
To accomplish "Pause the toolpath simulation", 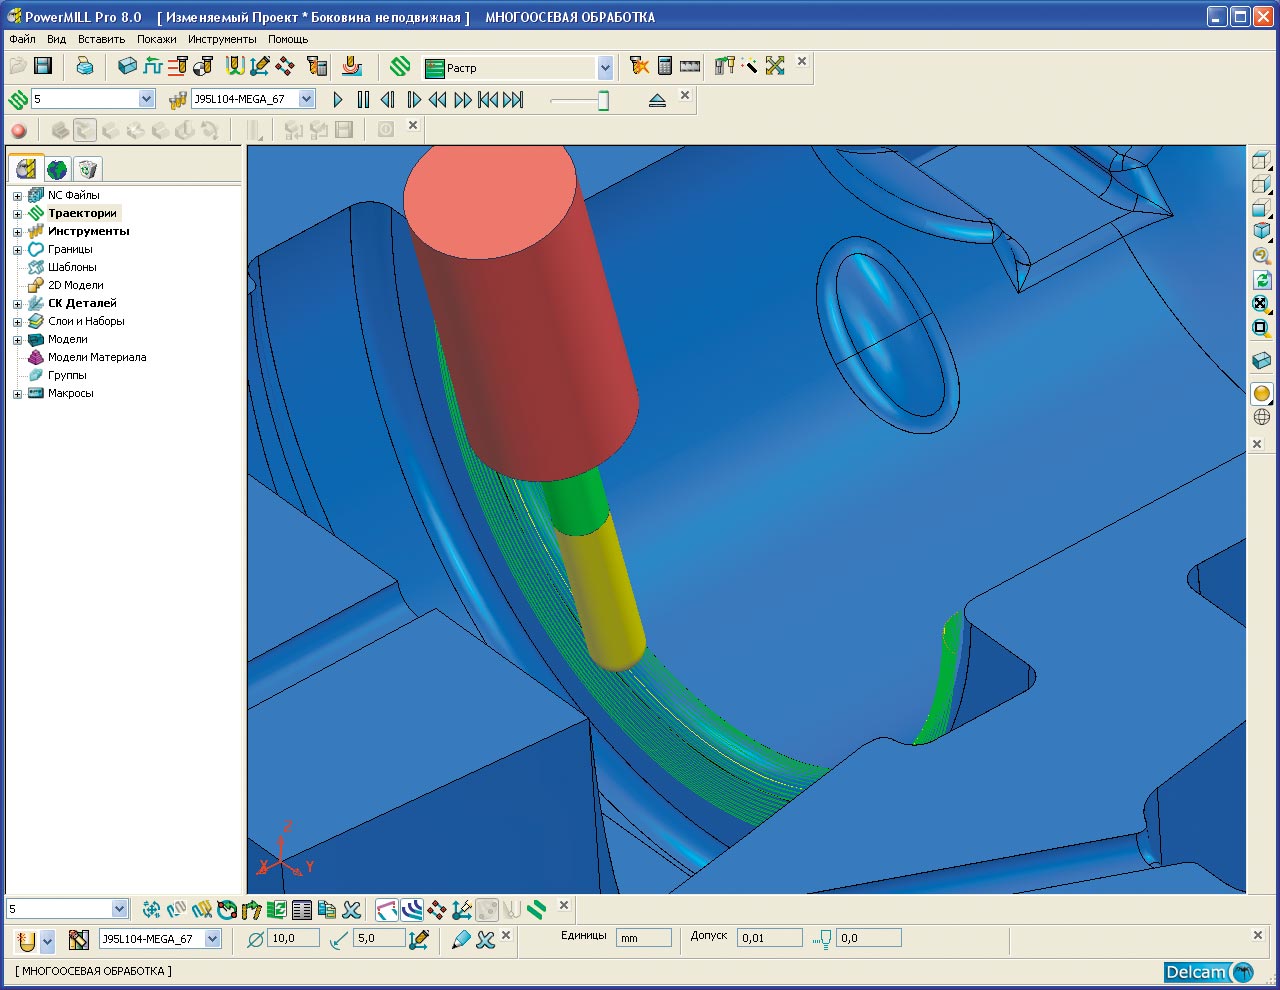I will (363, 99).
